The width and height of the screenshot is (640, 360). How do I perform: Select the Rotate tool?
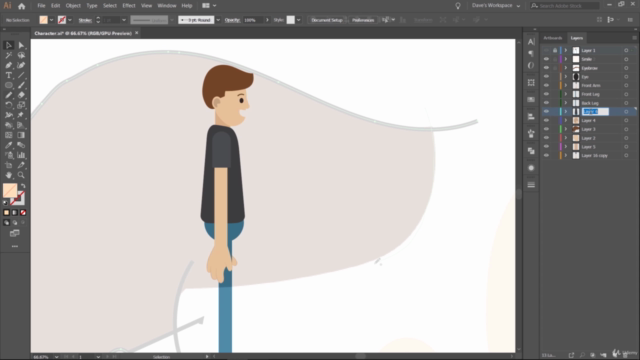pyautogui.click(x=9, y=105)
